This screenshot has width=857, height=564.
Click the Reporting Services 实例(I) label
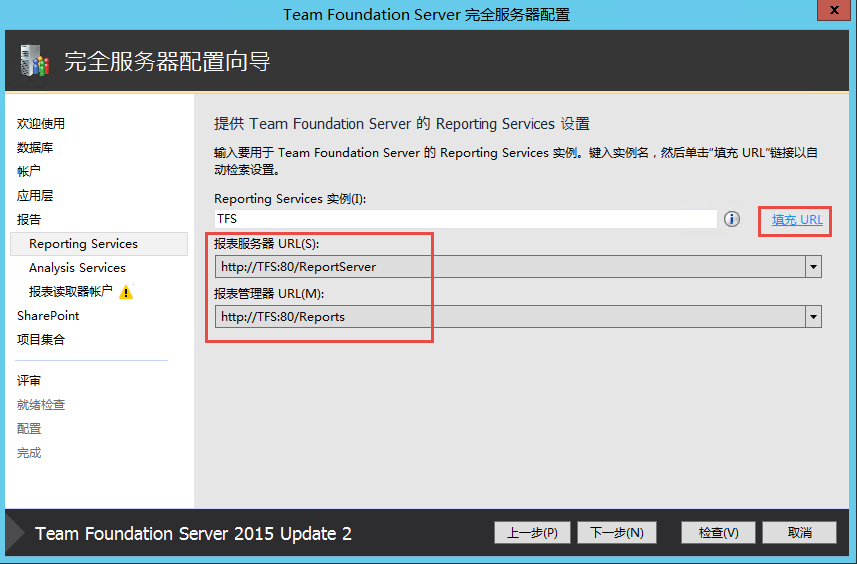(x=290, y=198)
